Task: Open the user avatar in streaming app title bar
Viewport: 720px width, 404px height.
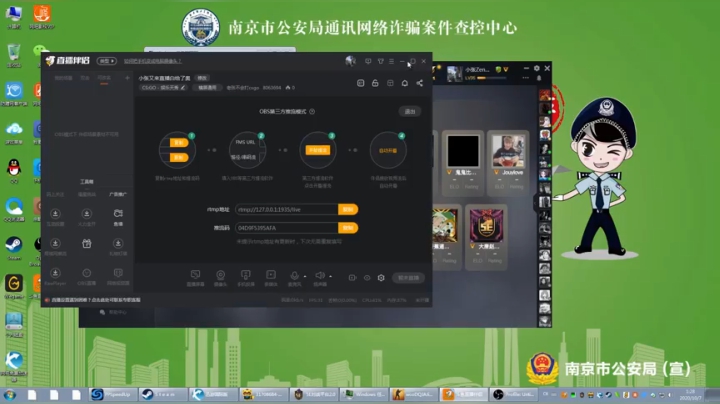Action: [x=350, y=61]
